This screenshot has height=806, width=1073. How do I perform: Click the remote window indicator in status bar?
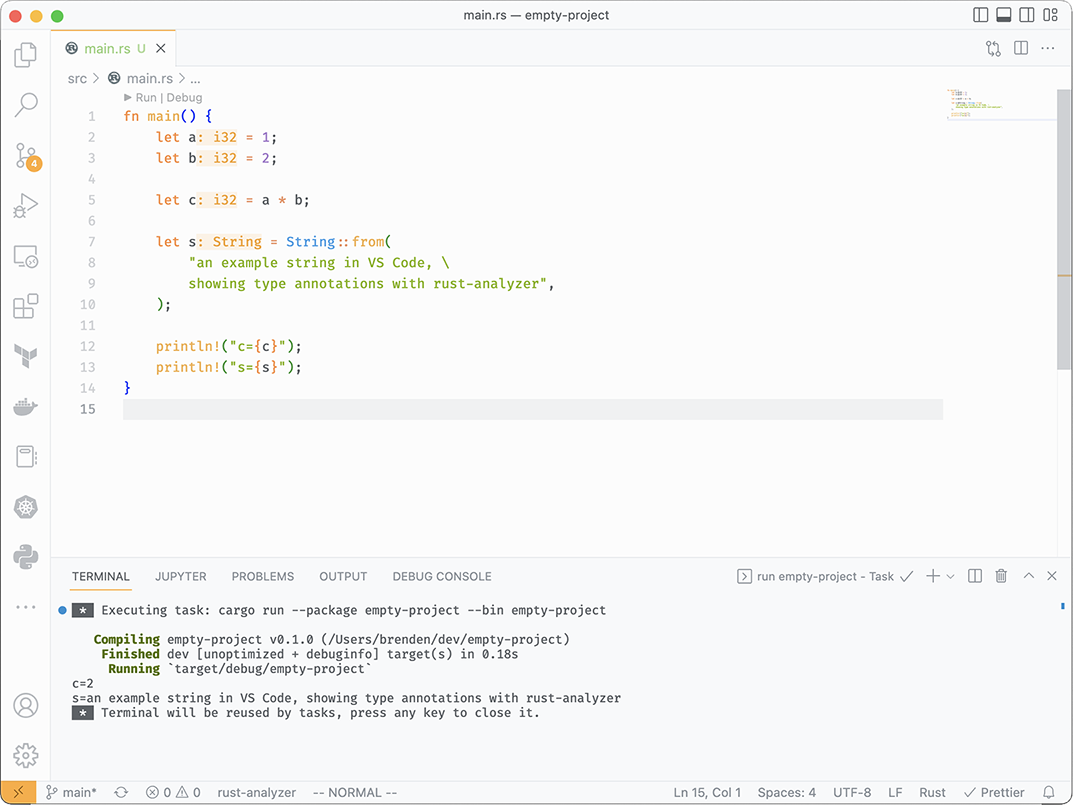pyautogui.click(x=18, y=792)
